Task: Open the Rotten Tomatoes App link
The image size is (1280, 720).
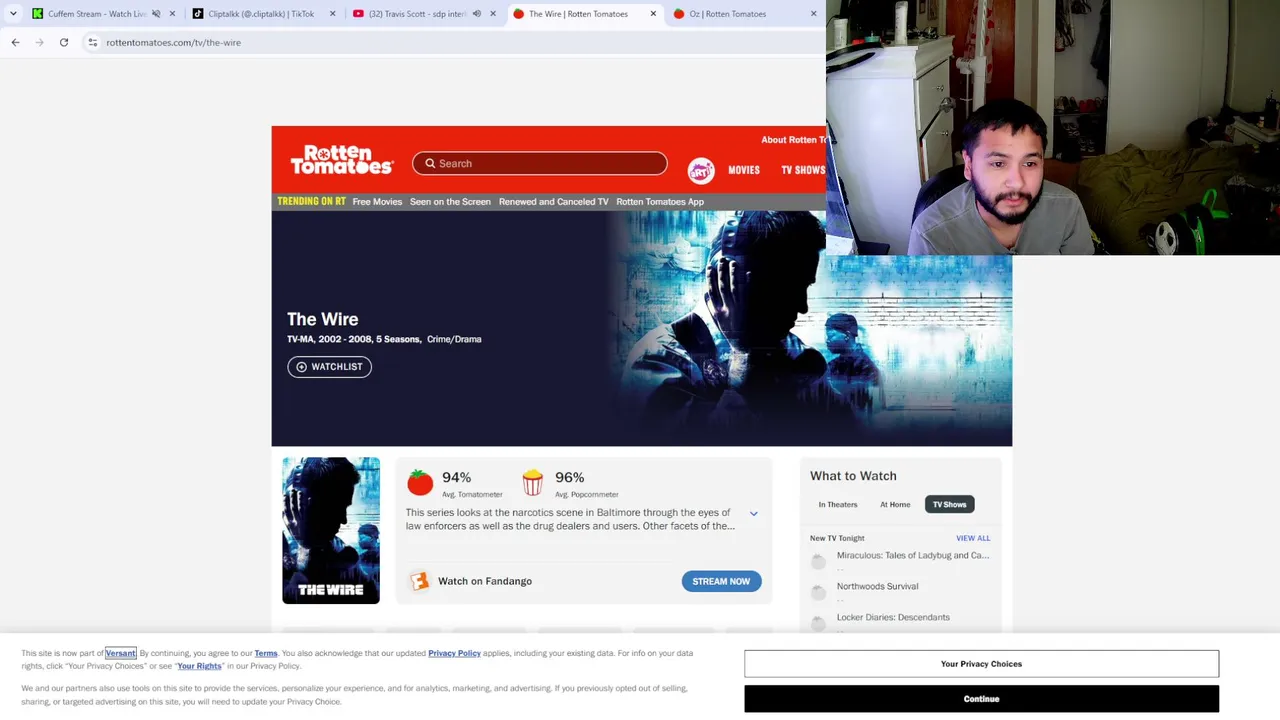Action: click(660, 202)
